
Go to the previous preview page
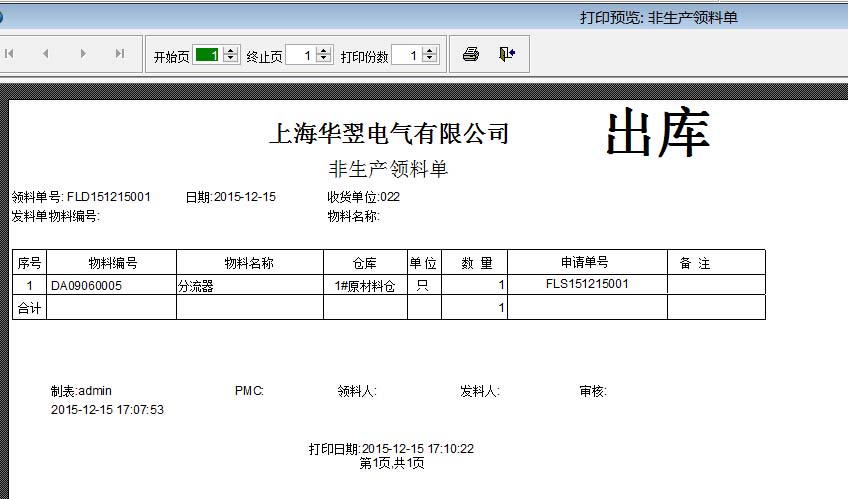[x=45, y=54]
